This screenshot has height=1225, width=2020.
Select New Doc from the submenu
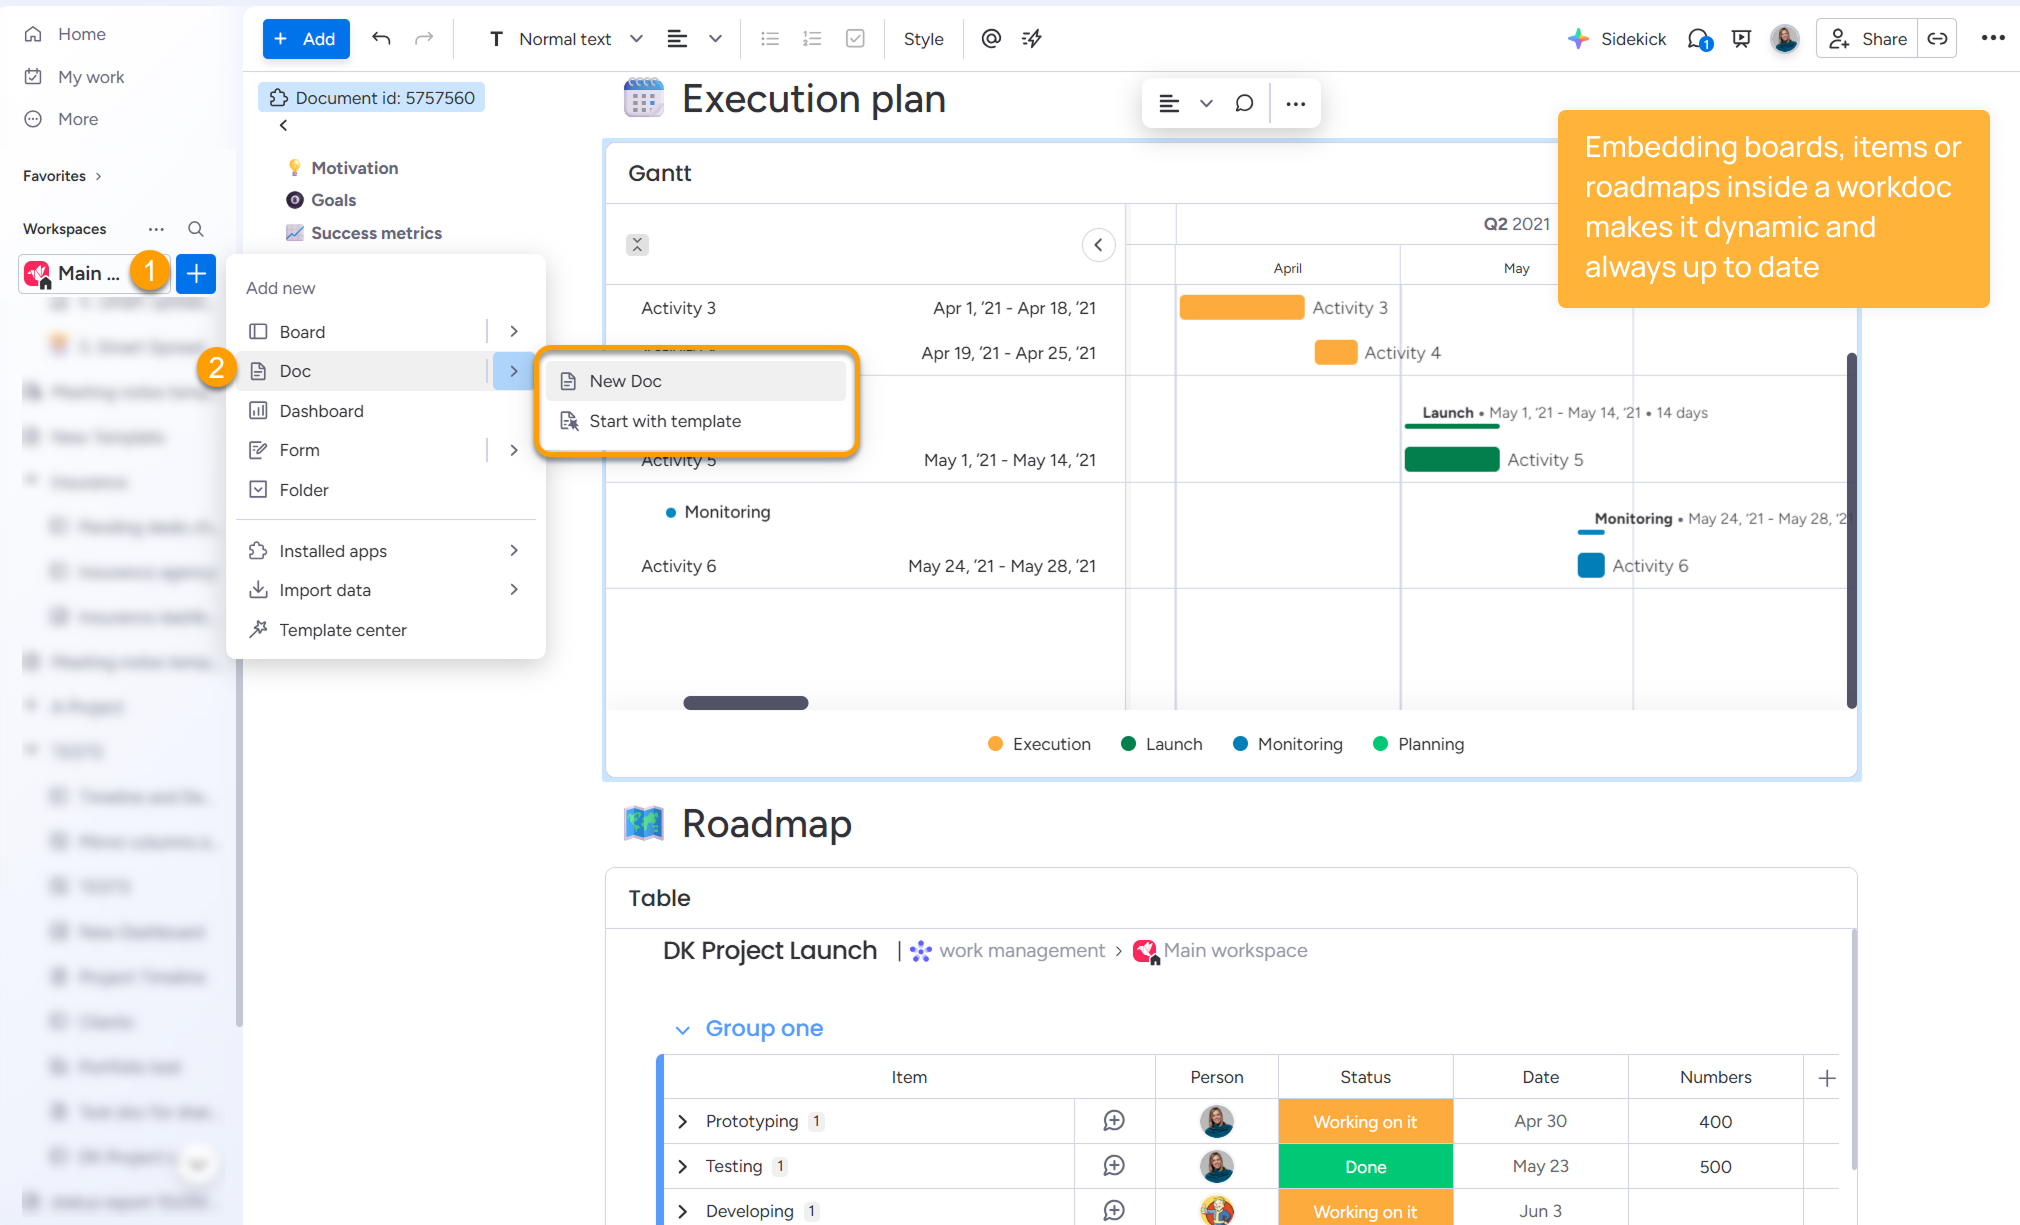pos(625,381)
